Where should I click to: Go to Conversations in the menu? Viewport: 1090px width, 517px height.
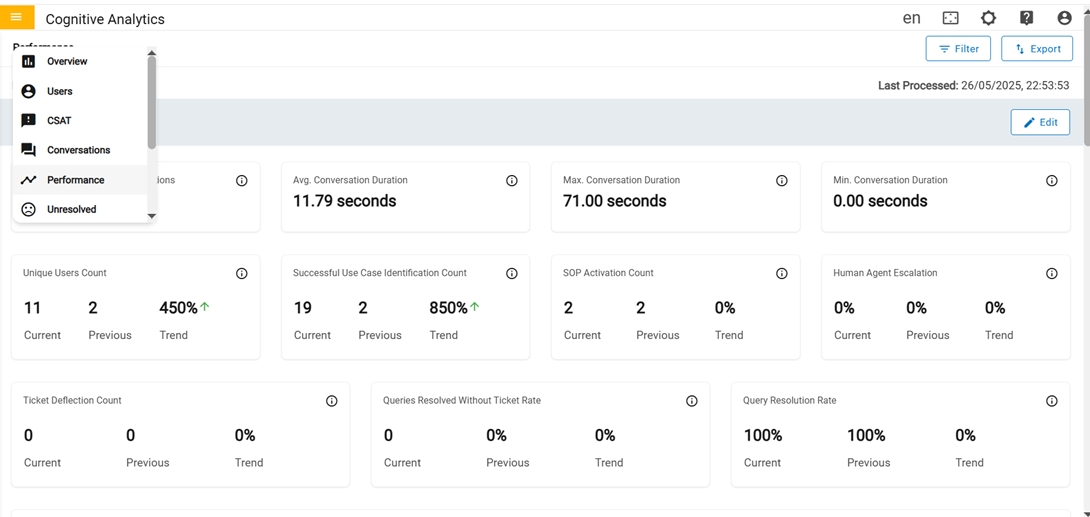tap(78, 150)
